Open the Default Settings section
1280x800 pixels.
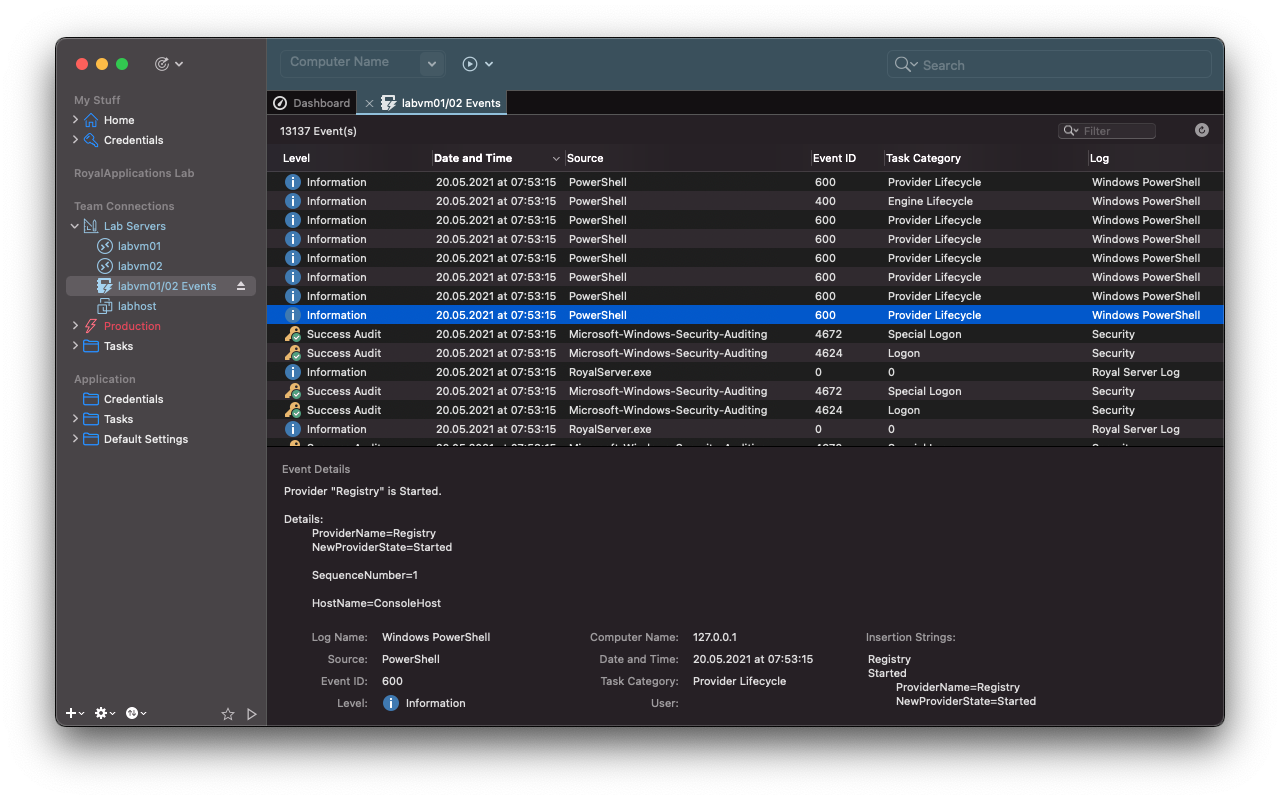pos(146,438)
